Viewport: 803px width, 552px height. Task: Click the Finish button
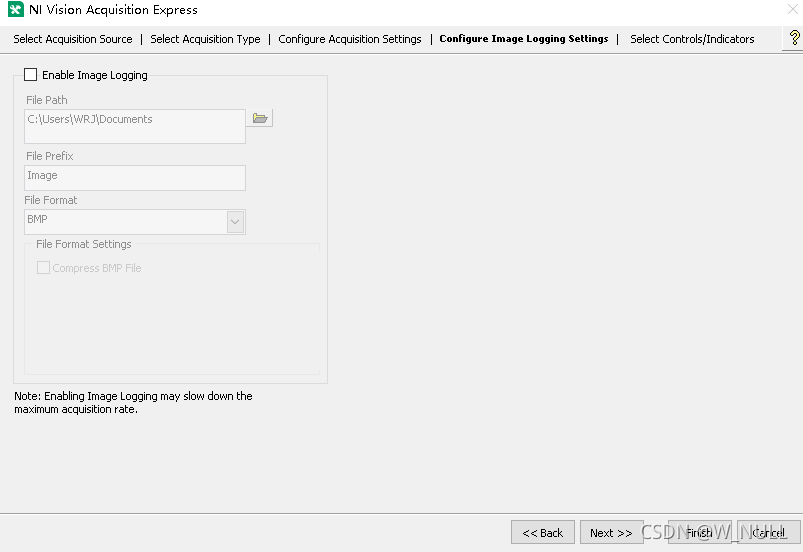point(700,533)
